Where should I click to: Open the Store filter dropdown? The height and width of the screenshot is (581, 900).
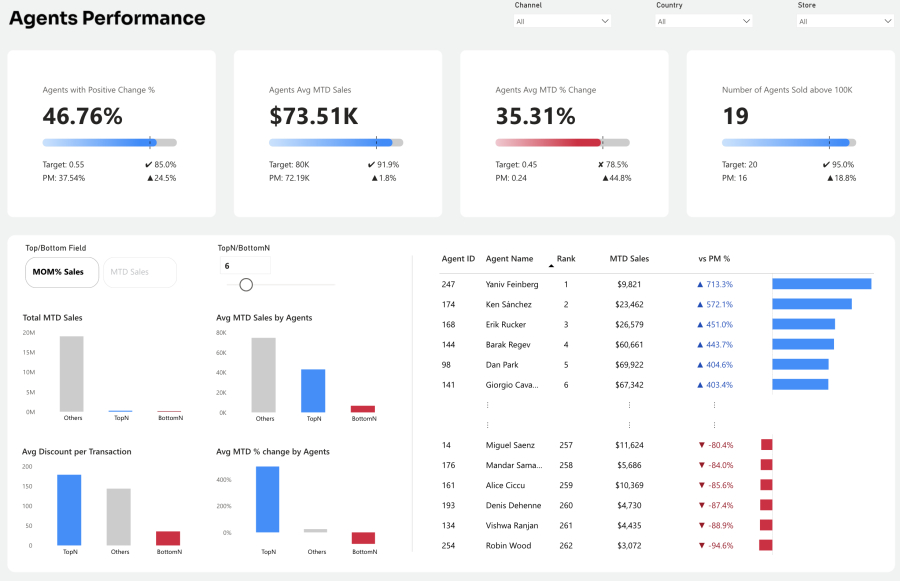[x=845, y=21]
